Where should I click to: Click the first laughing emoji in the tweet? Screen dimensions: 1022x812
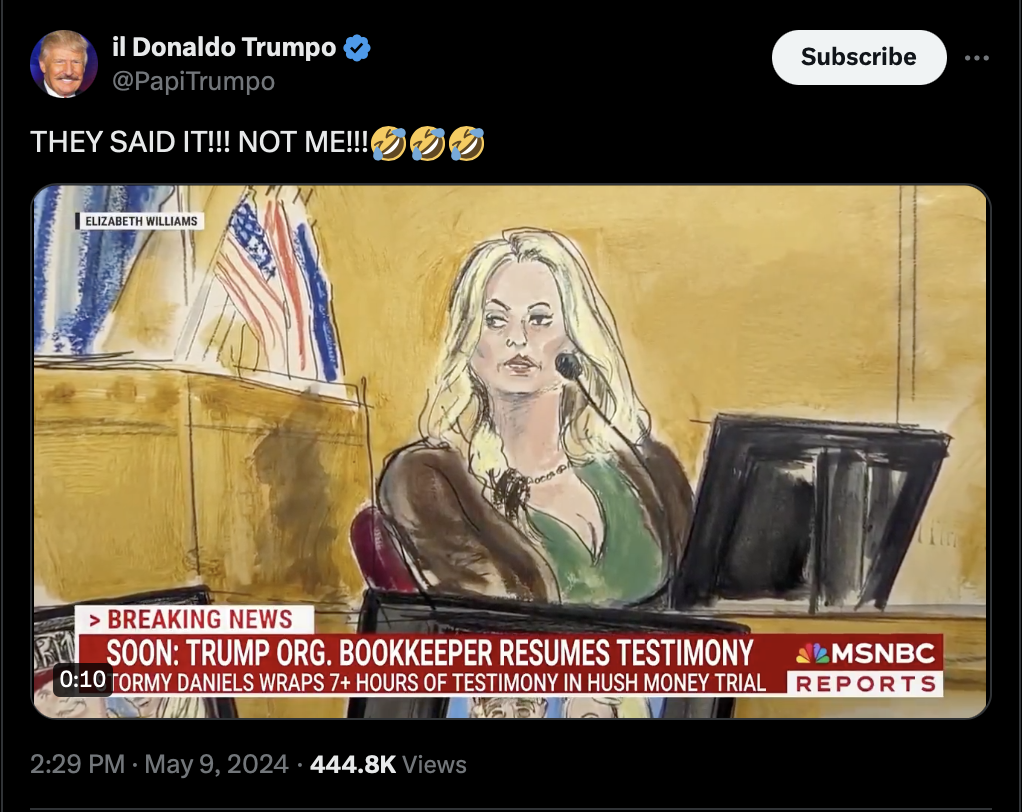pos(388,143)
